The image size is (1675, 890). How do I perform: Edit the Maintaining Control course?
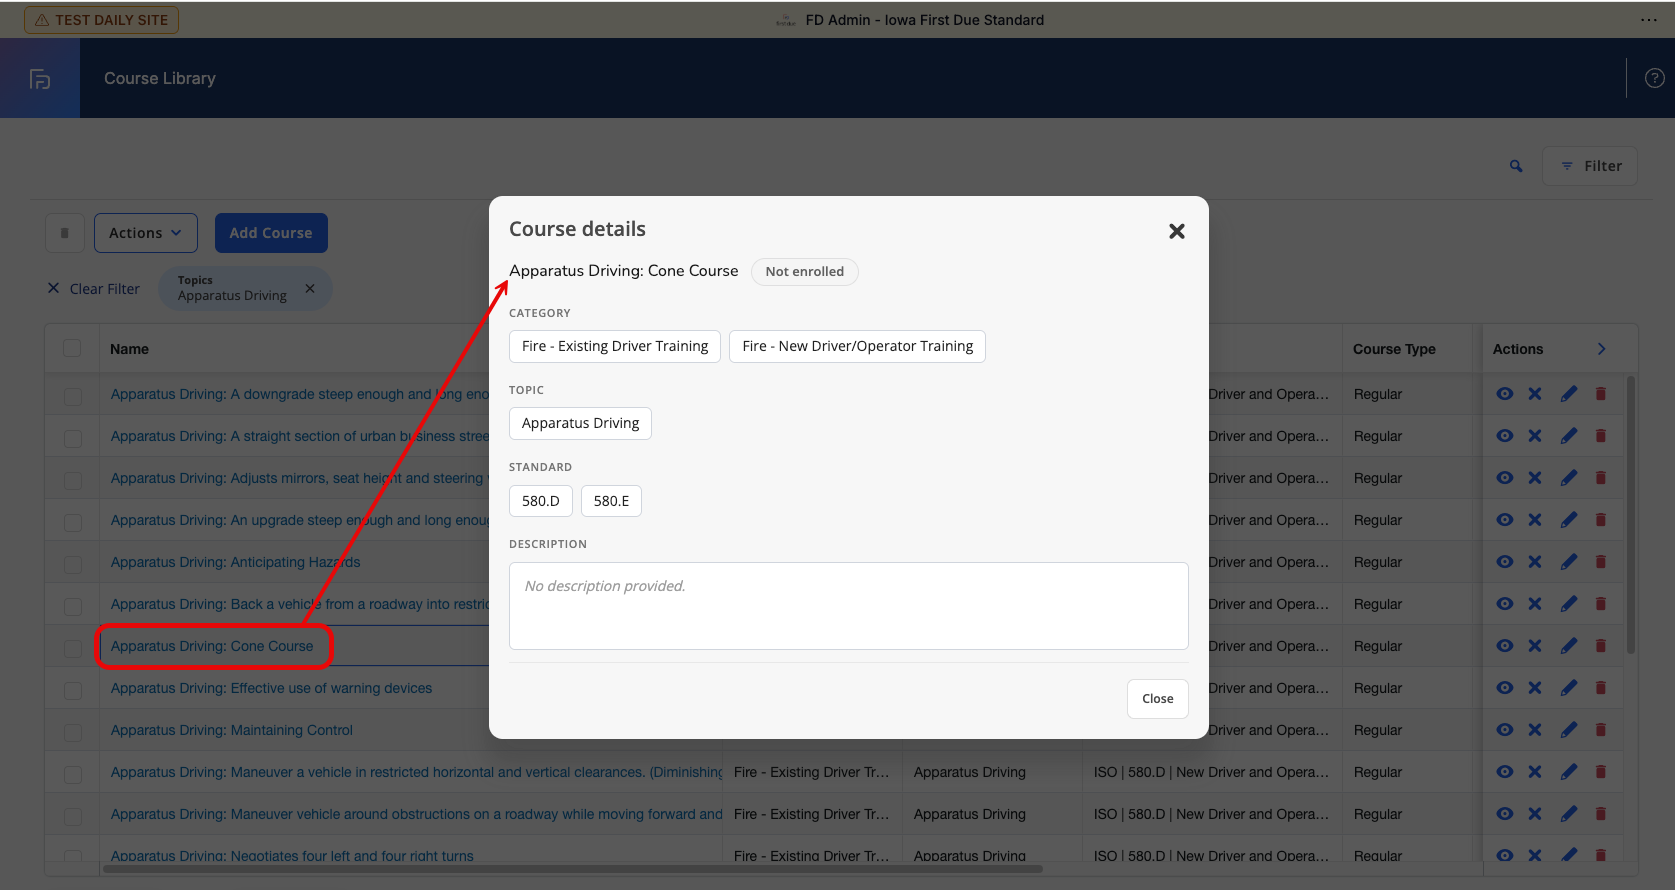1569,730
